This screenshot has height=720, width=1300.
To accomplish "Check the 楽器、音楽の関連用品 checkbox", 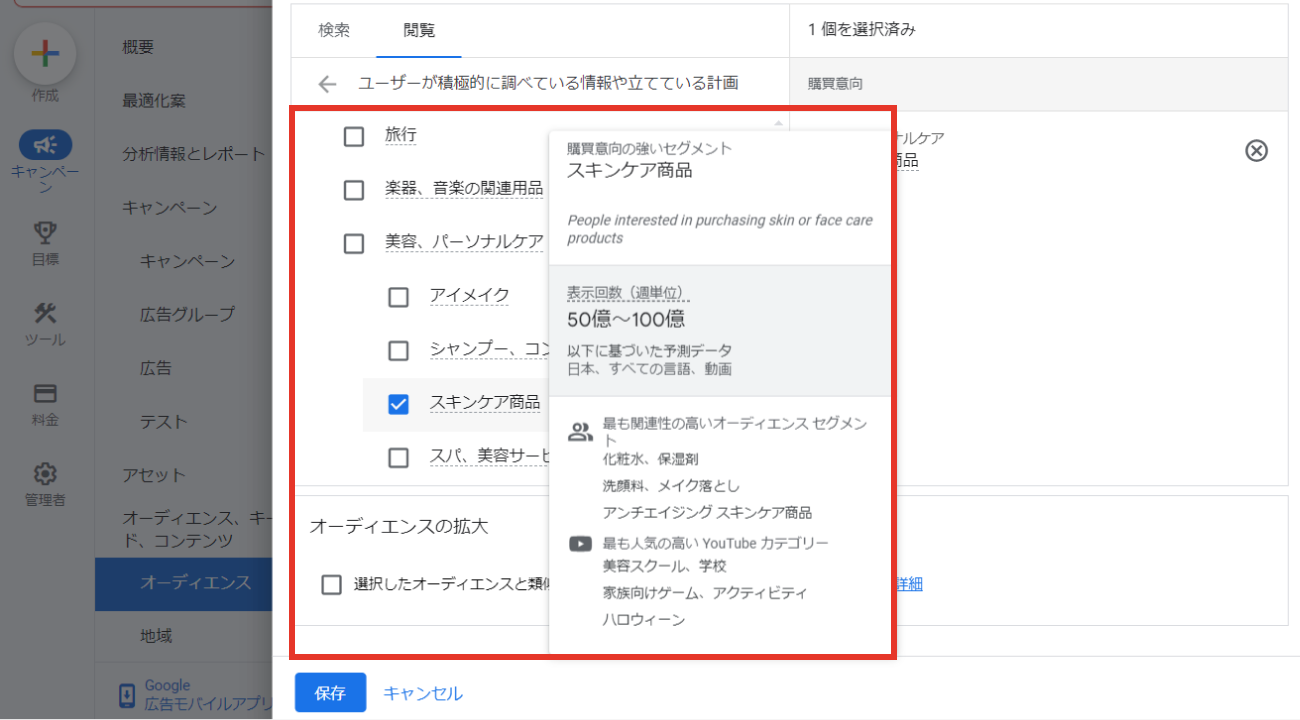I will 354,190.
